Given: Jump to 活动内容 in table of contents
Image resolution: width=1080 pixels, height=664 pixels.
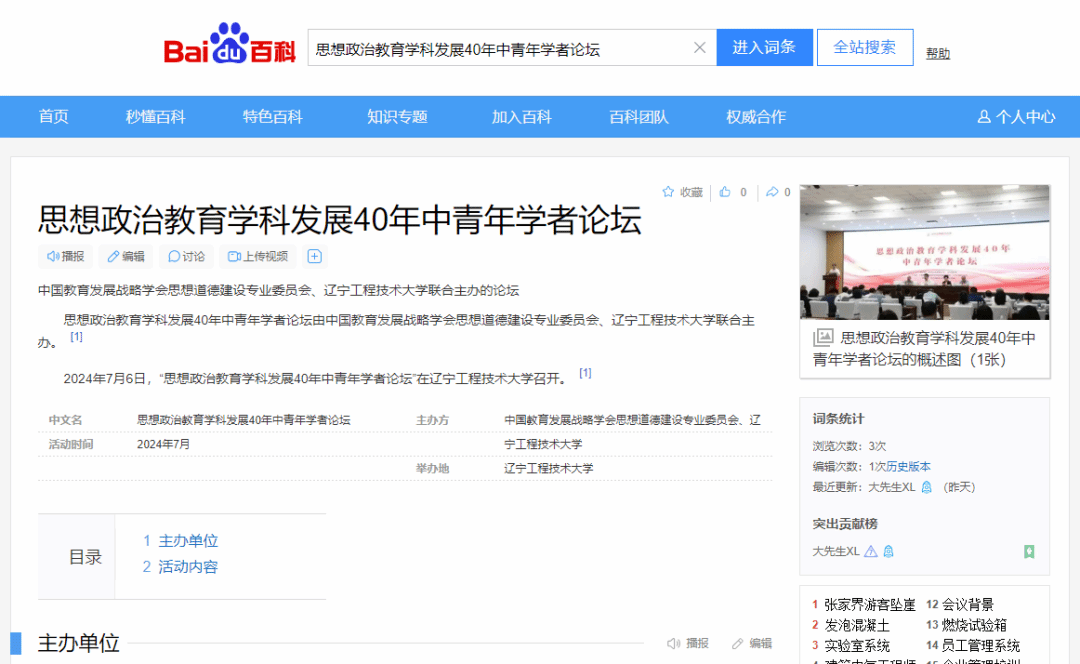Looking at the screenshot, I should coord(187,567).
